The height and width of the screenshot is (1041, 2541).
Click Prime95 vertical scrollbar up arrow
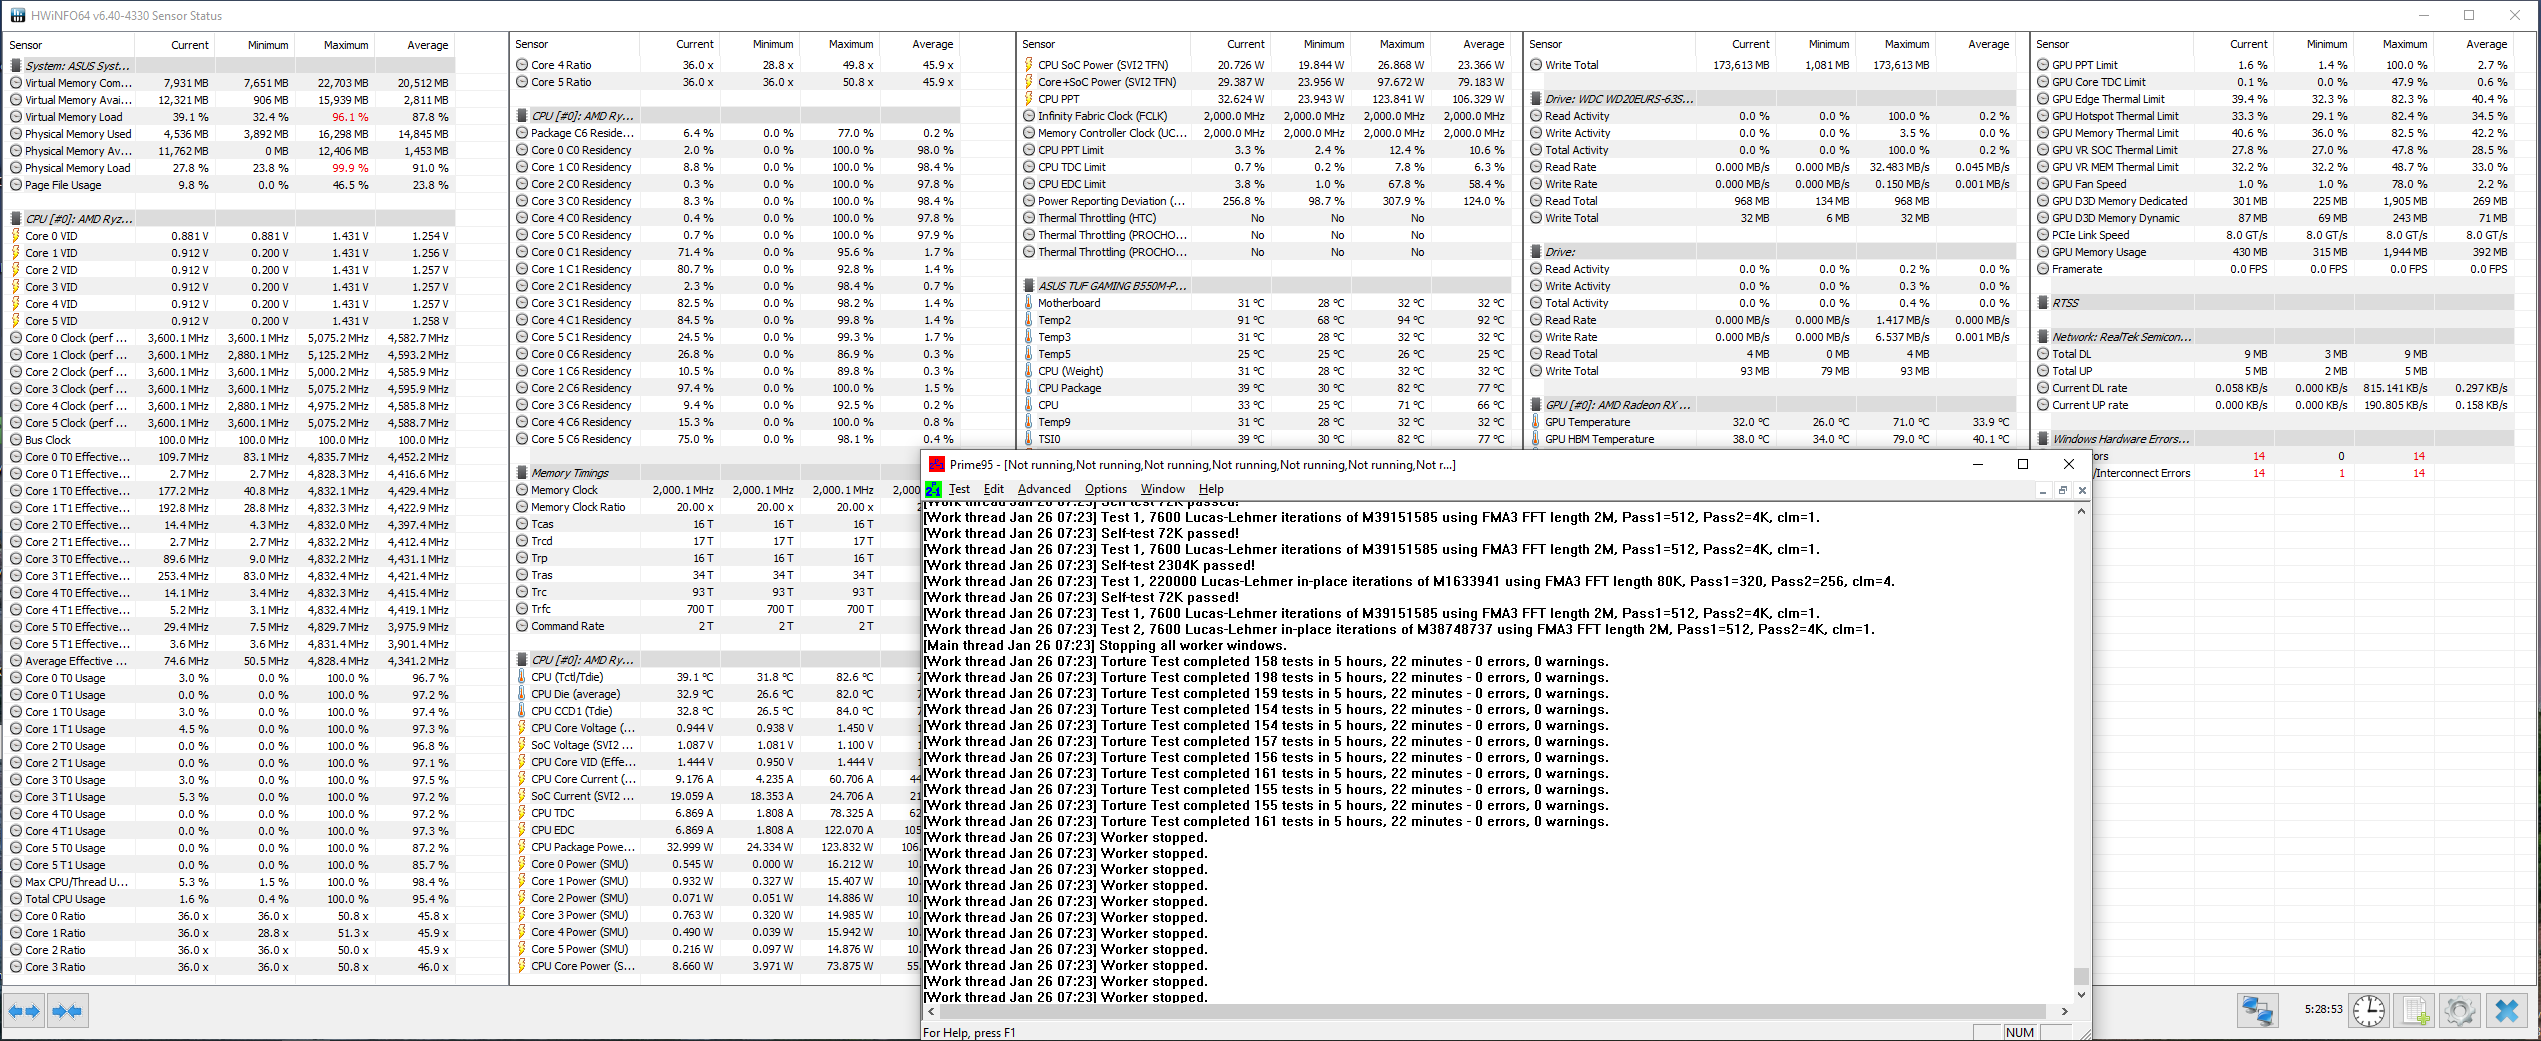(x=2081, y=511)
